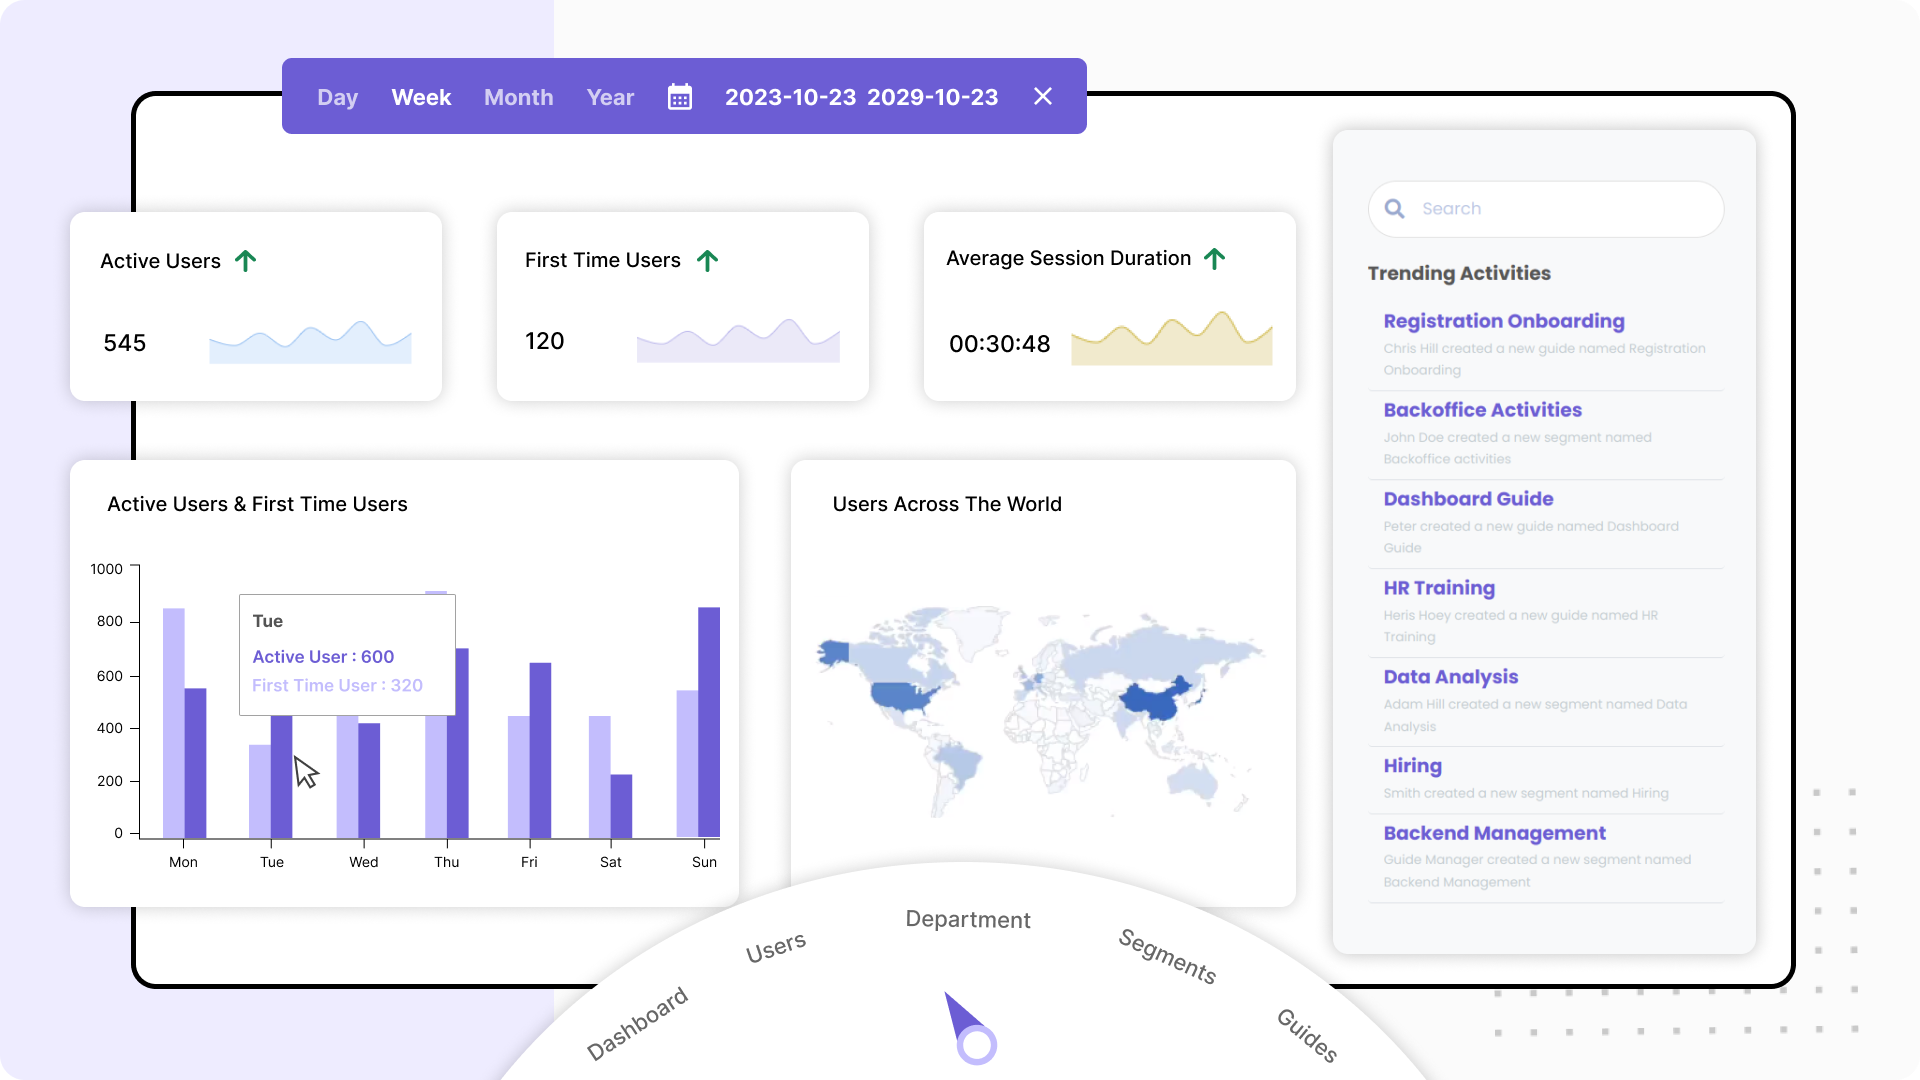This screenshot has width=1920, height=1080.
Task: Click the search magnifier icon
Action: pos(1394,208)
